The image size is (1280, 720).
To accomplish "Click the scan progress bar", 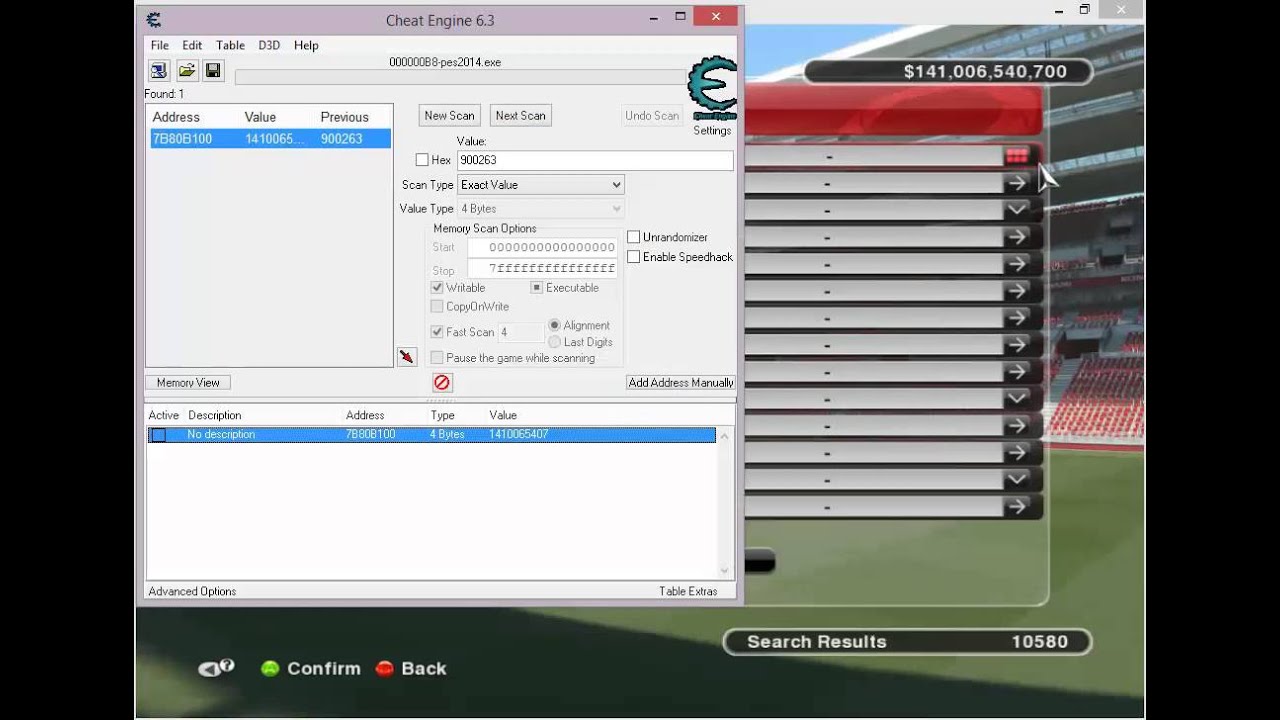I will point(460,77).
